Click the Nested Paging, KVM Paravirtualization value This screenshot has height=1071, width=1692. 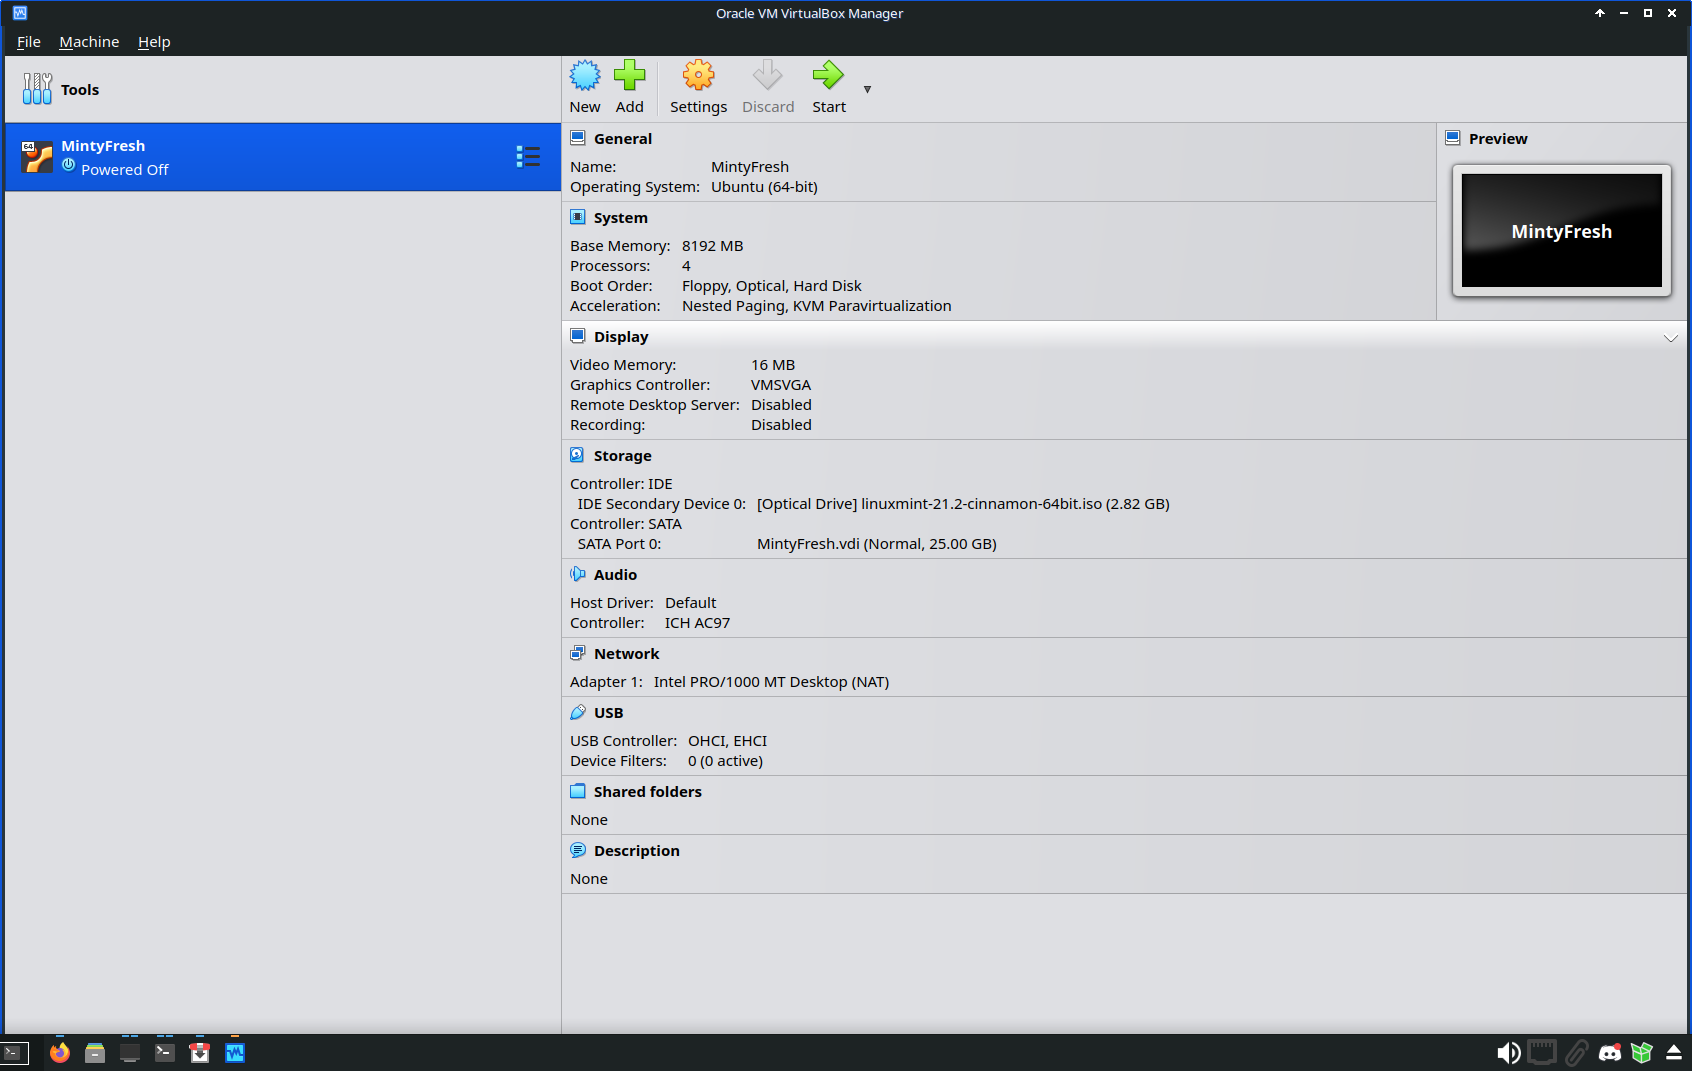817,306
